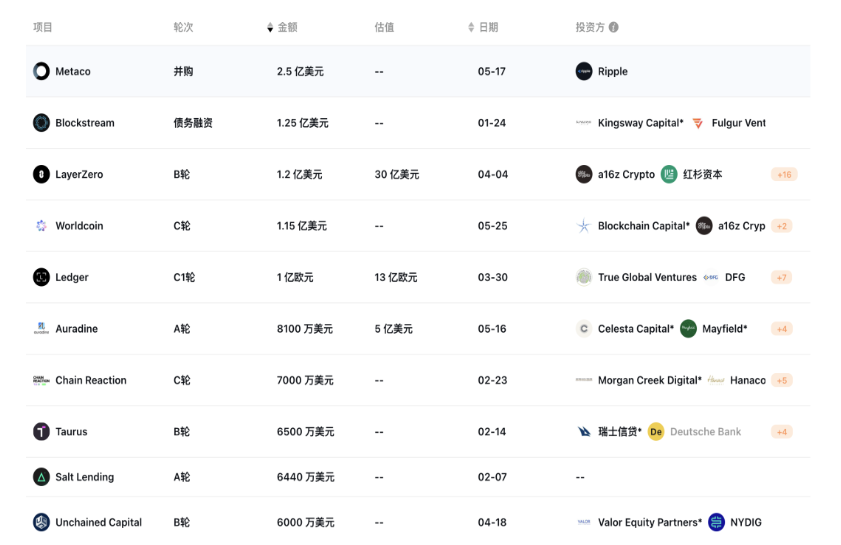Click the Mayfield green logo icon
The height and width of the screenshot is (545, 841).
click(689, 329)
